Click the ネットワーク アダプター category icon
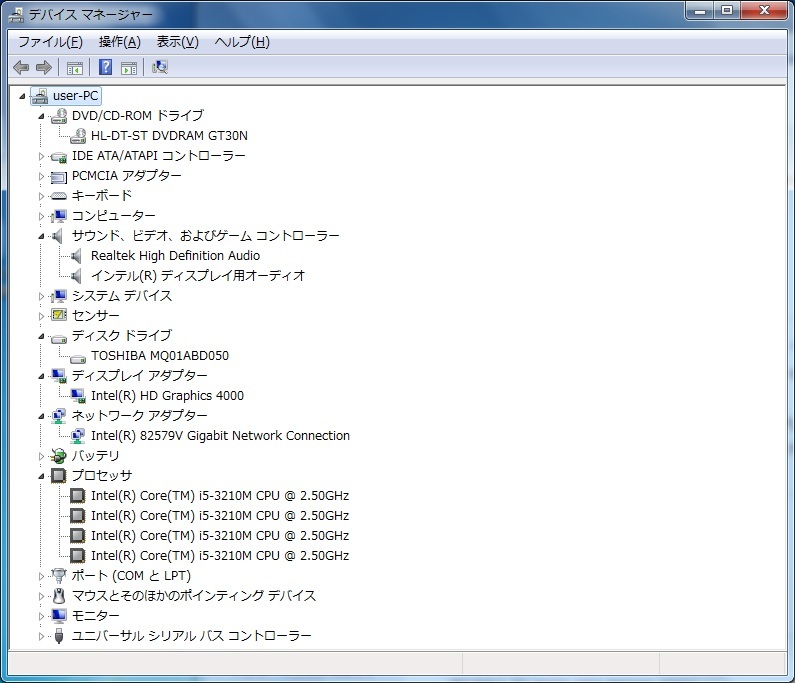The height and width of the screenshot is (683, 795). pos(59,416)
